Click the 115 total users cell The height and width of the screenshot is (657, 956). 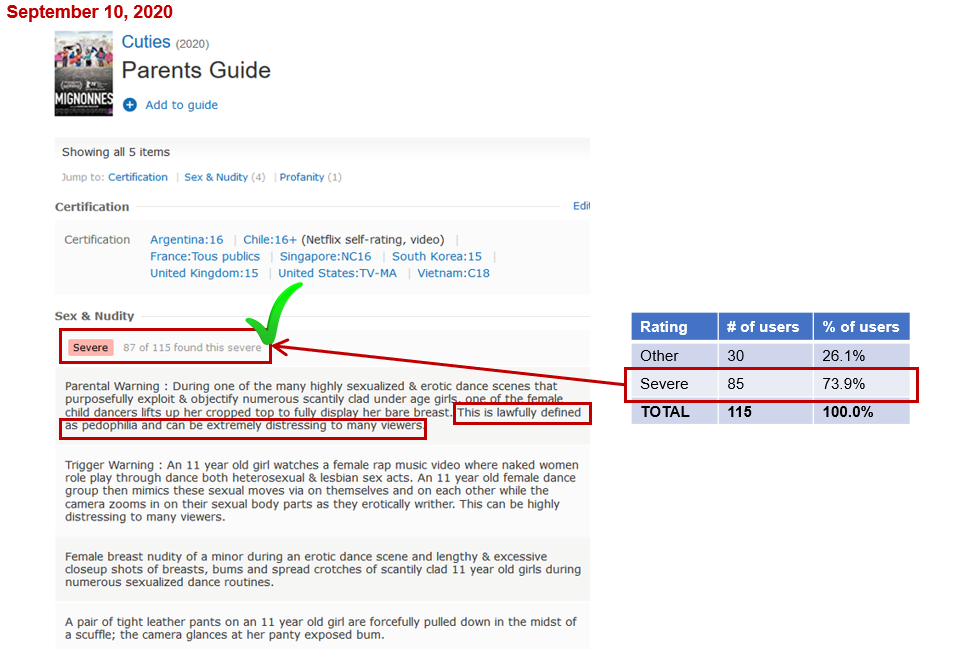(x=739, y=412)
